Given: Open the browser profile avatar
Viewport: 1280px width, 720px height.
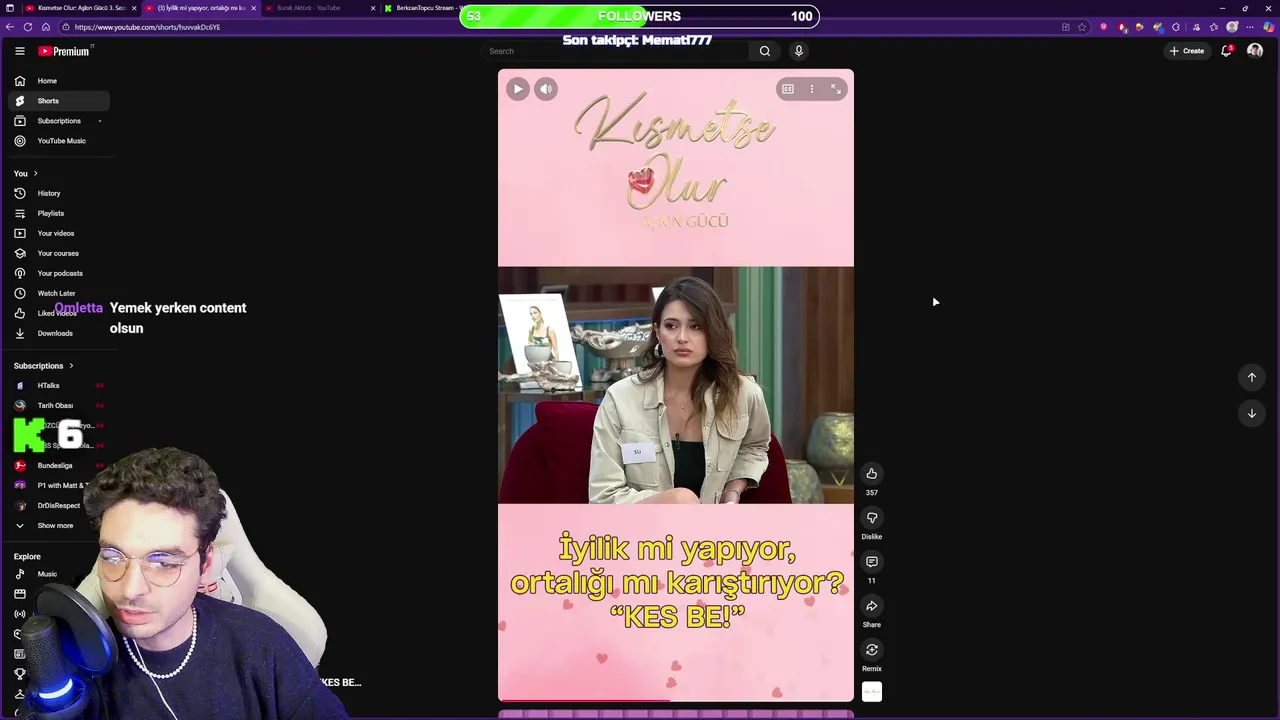Looking at the screenshot, I should coord(1233,27).
